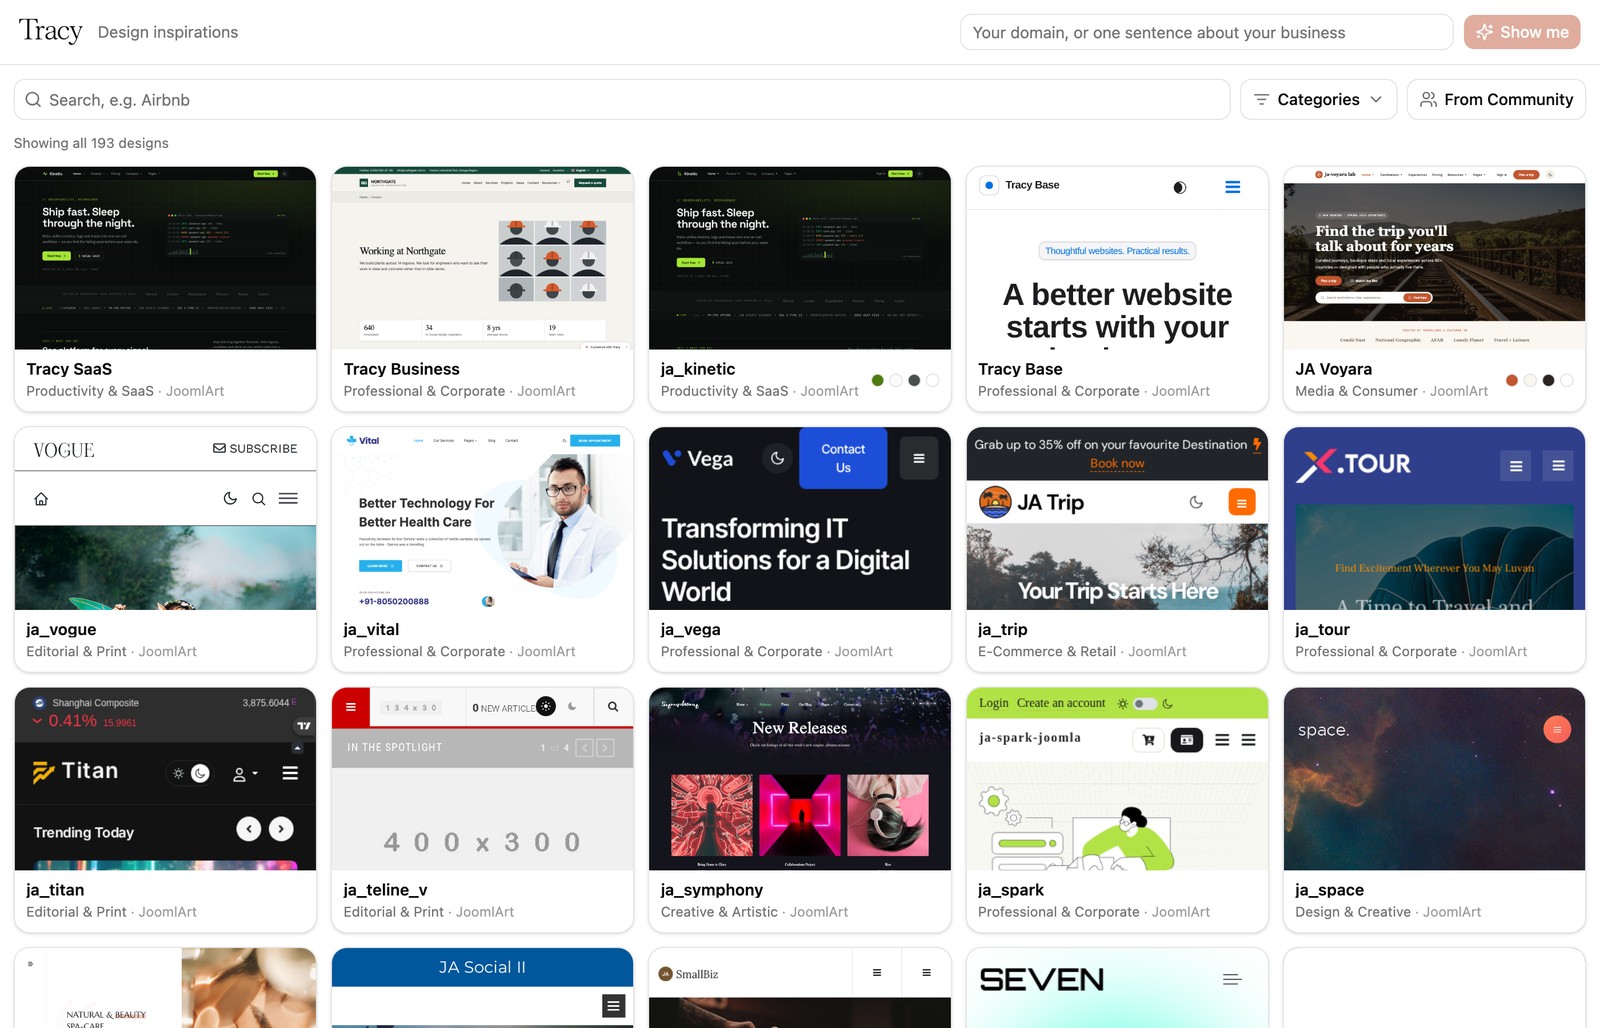This screenshot has width=1600, height=1028.
Task: Click the Show me button
Action: (x=1522, y=32)
